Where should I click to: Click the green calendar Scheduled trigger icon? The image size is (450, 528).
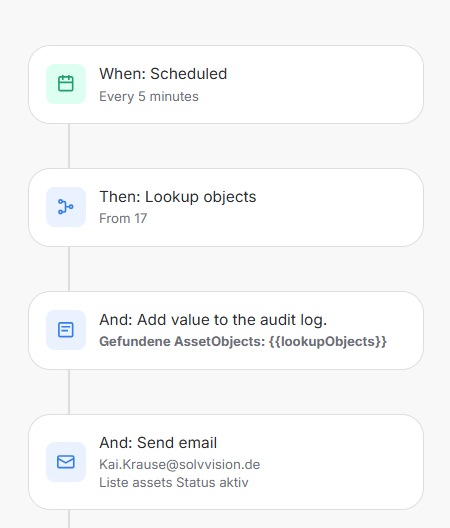tap(66, 84)
